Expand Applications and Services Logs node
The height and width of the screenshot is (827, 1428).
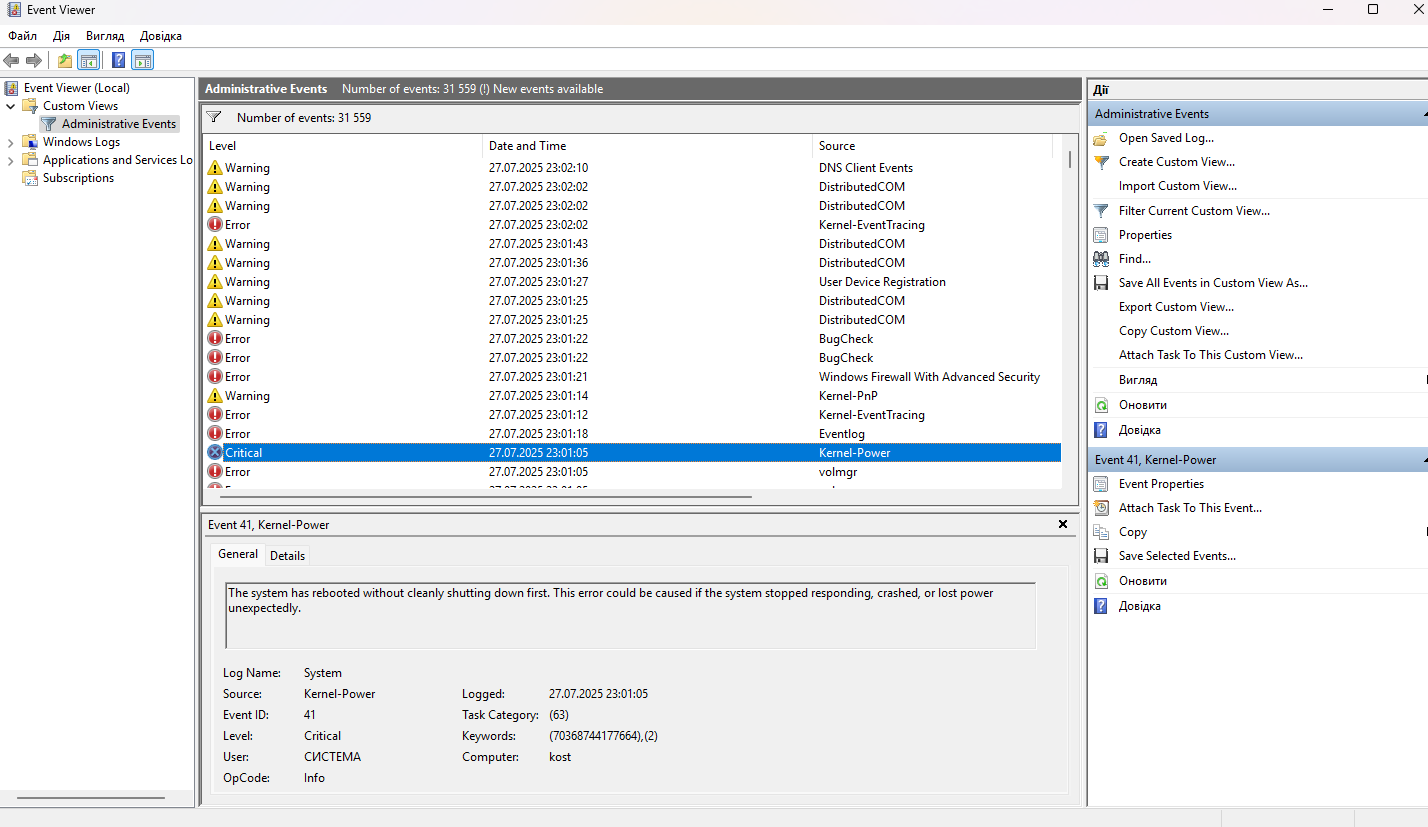click(11, 160)
